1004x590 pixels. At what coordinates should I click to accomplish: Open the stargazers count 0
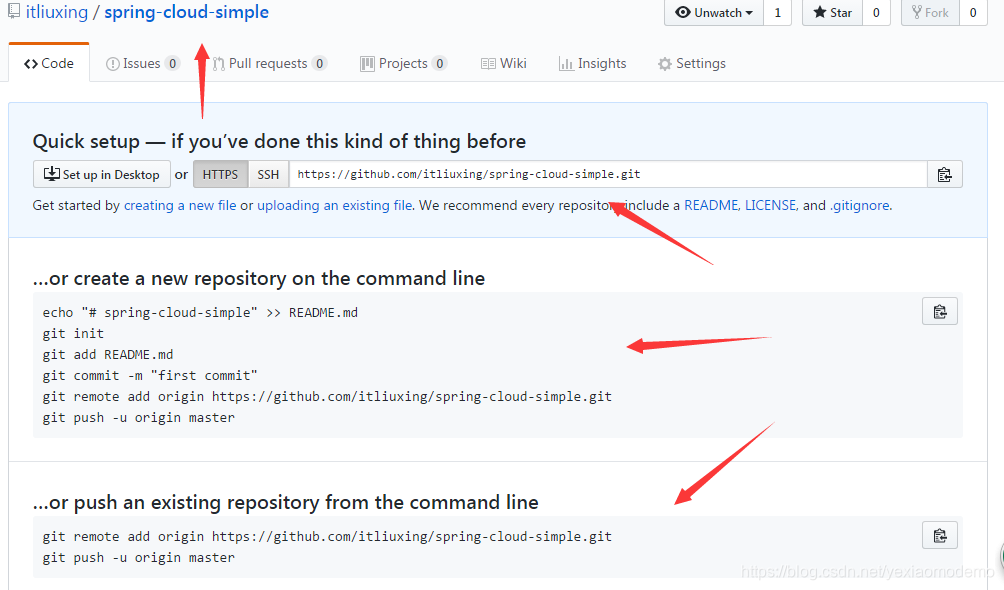tap(876, 12)
